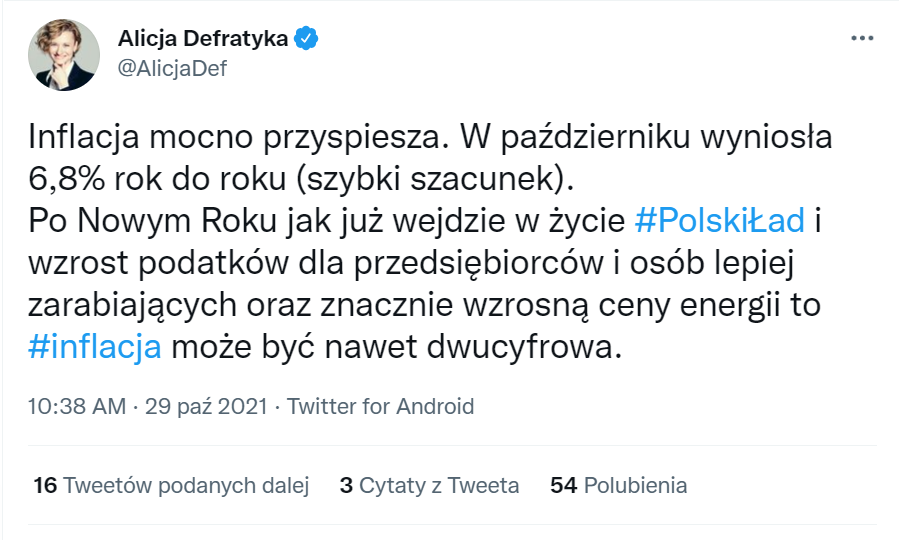This screenshot has width=899, height=540.
Task: View the 16 Tweetów podanych dalej list
Action: [171, 486]
